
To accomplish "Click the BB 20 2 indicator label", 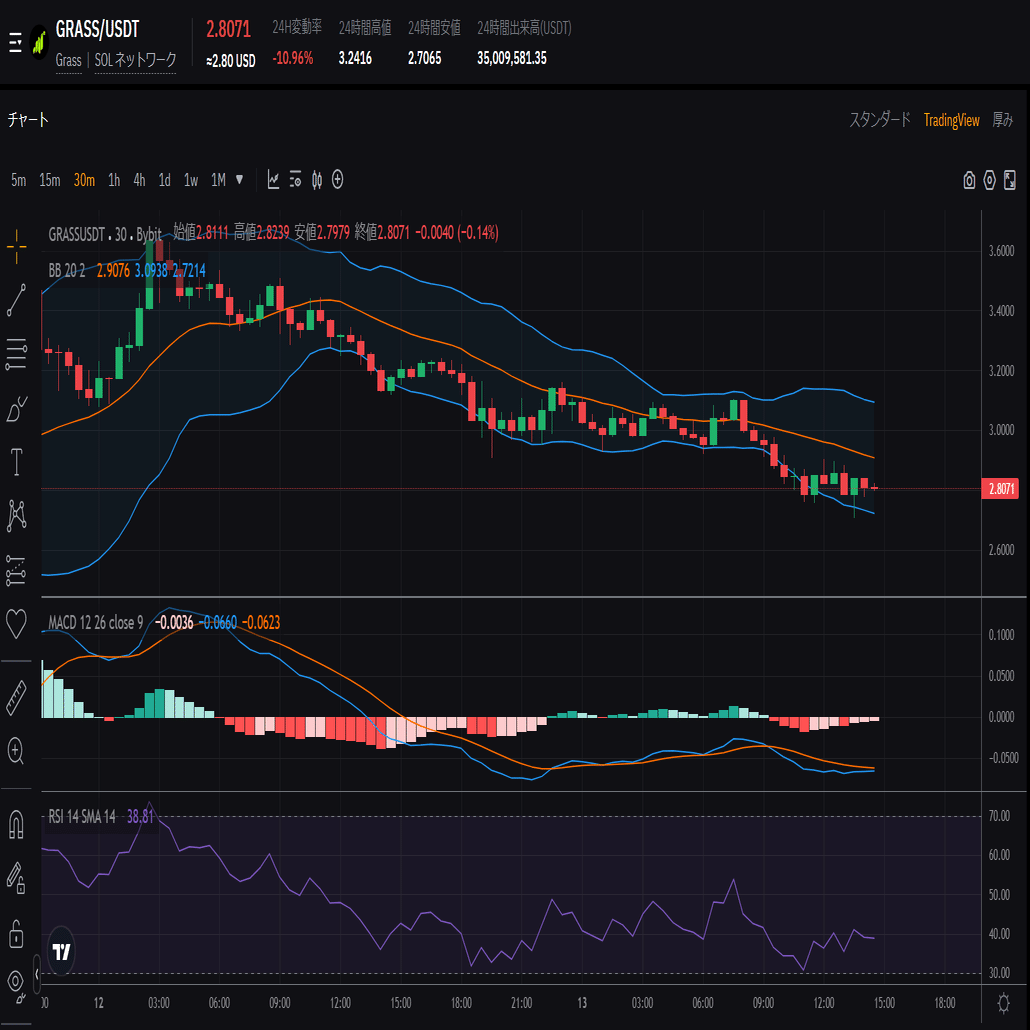I will click(x=66, y=271).
